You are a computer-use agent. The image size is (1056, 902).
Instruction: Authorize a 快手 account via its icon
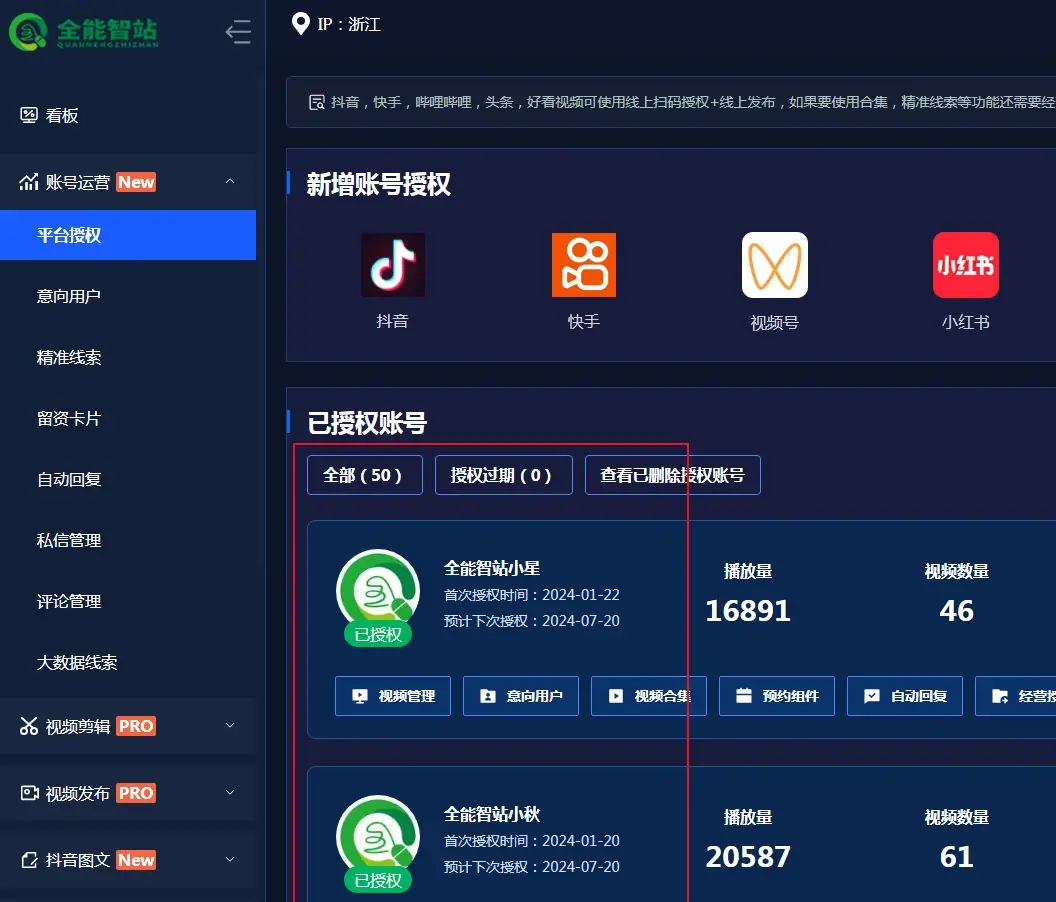coord(583,265)
